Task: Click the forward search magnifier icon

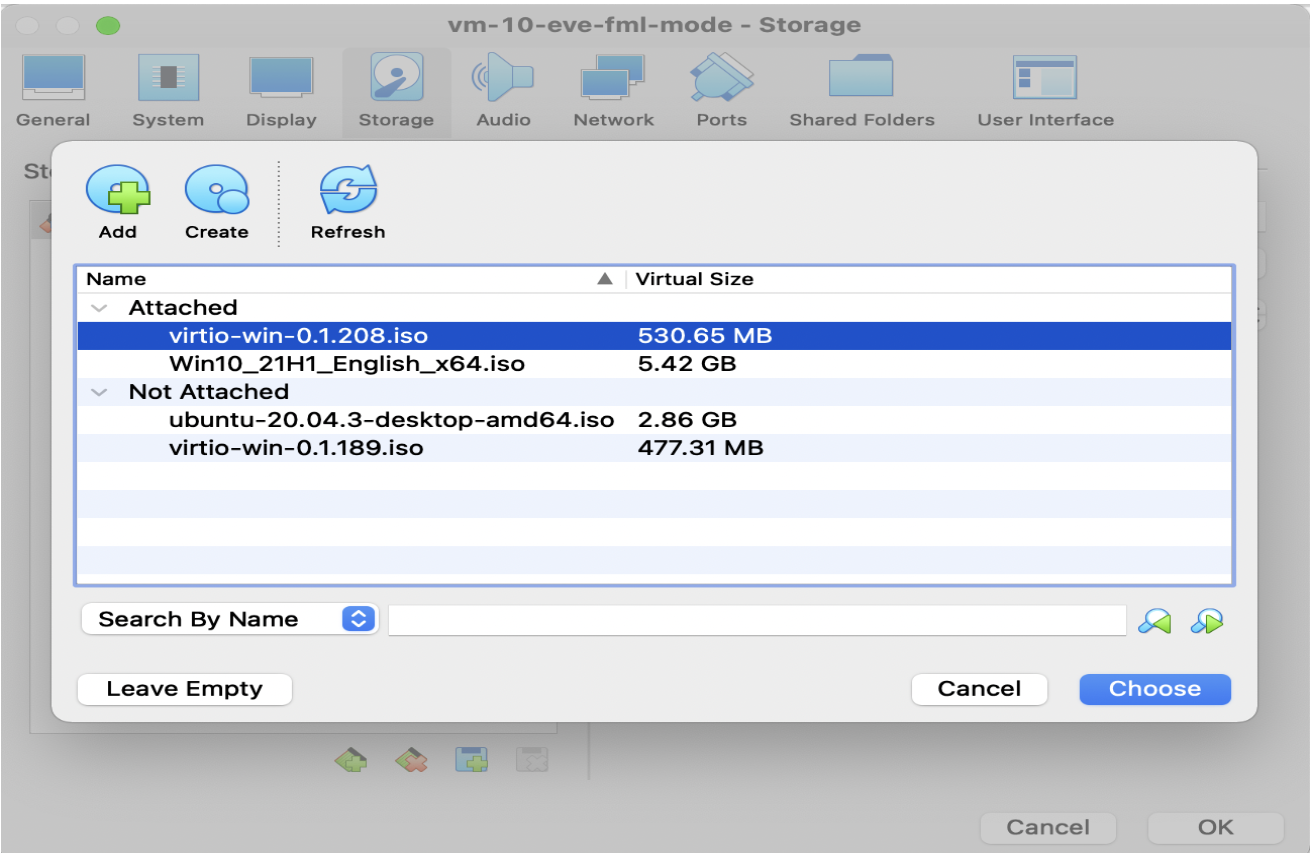Action: click(1206, 620)
